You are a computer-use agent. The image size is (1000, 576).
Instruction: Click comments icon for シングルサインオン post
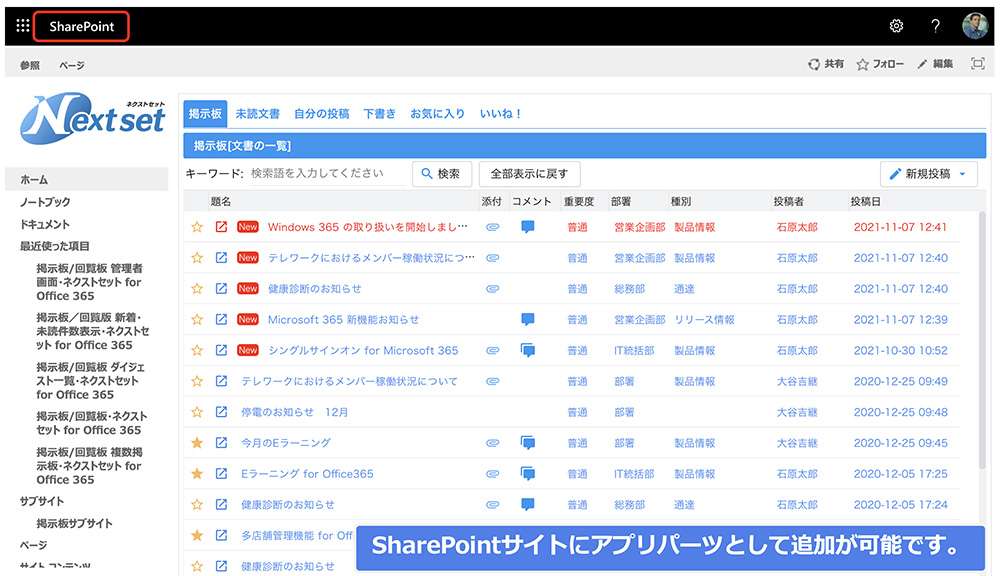(527, 350)
